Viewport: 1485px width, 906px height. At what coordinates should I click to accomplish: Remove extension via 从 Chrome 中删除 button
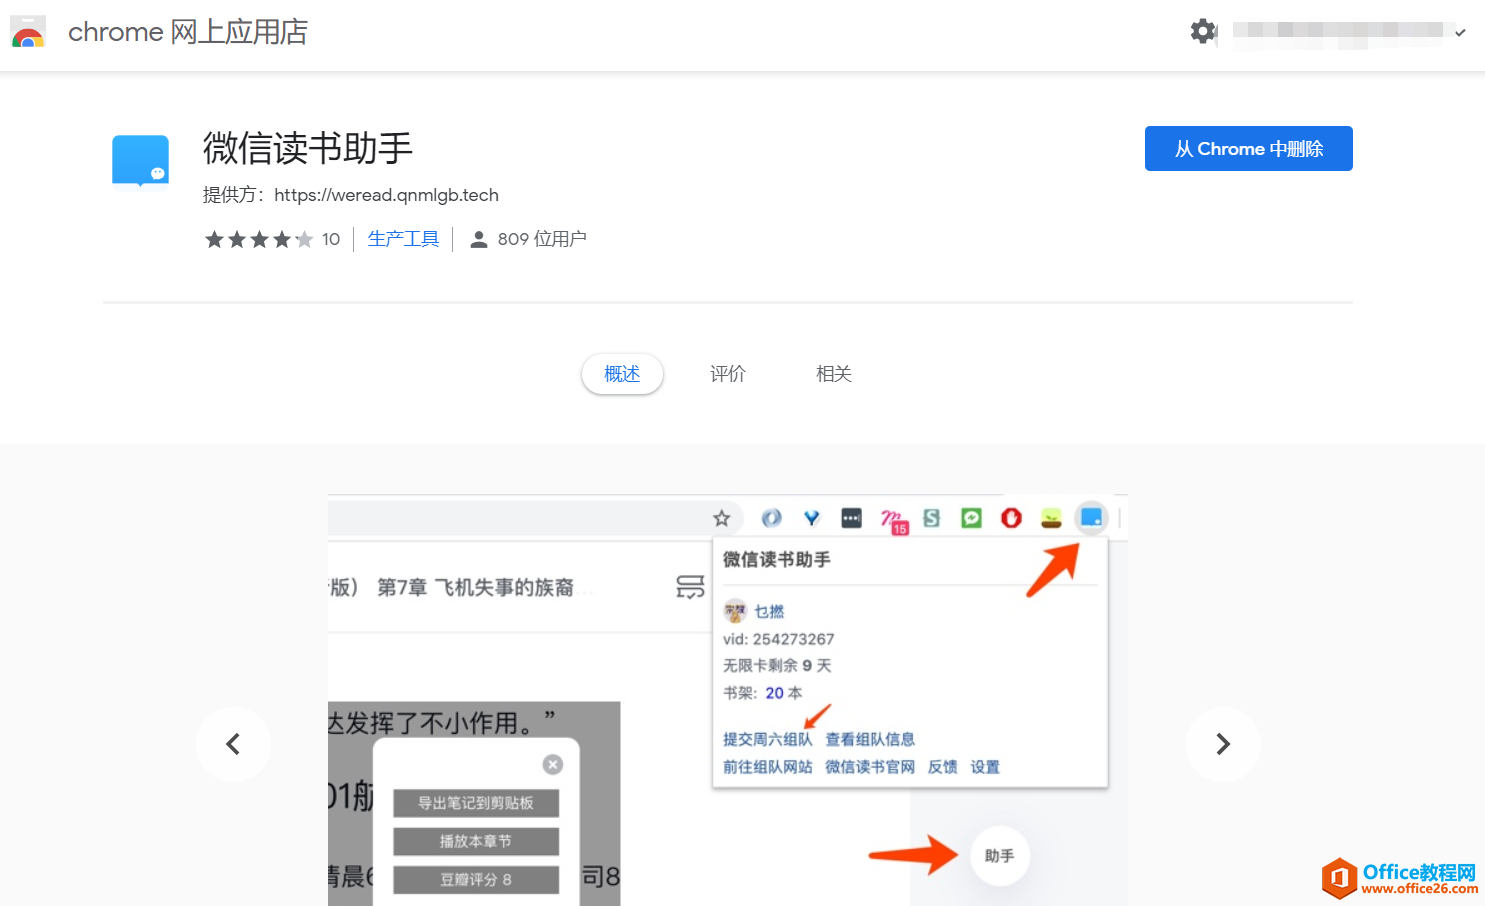pos(1248,149)
